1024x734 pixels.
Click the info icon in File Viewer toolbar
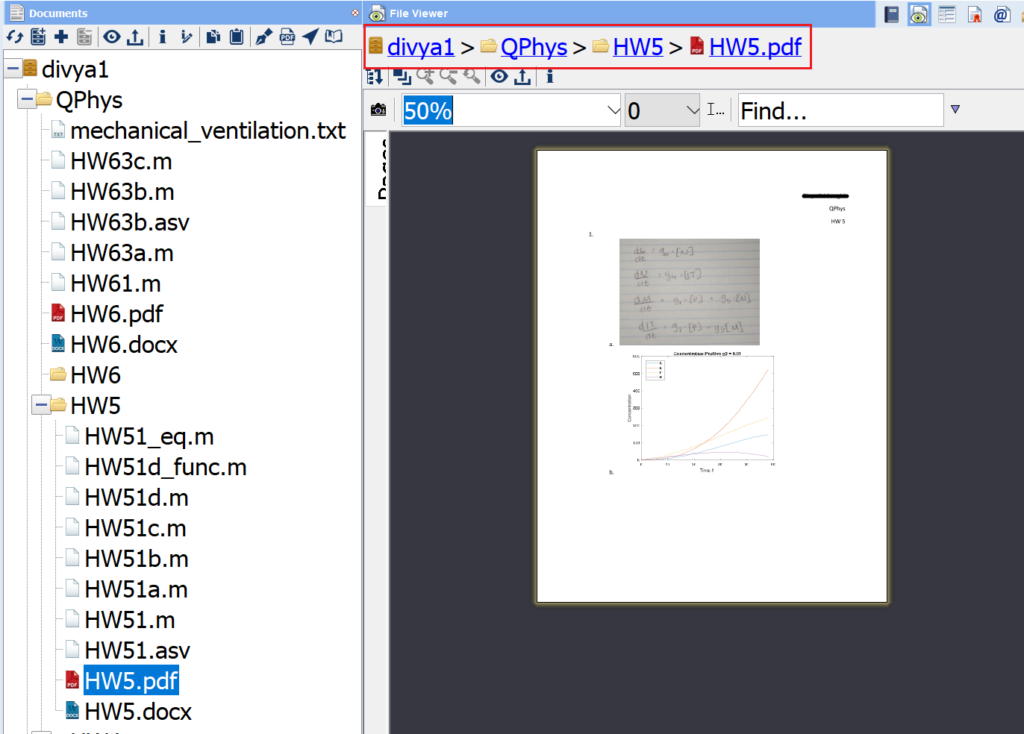click(x=550, y=76)
